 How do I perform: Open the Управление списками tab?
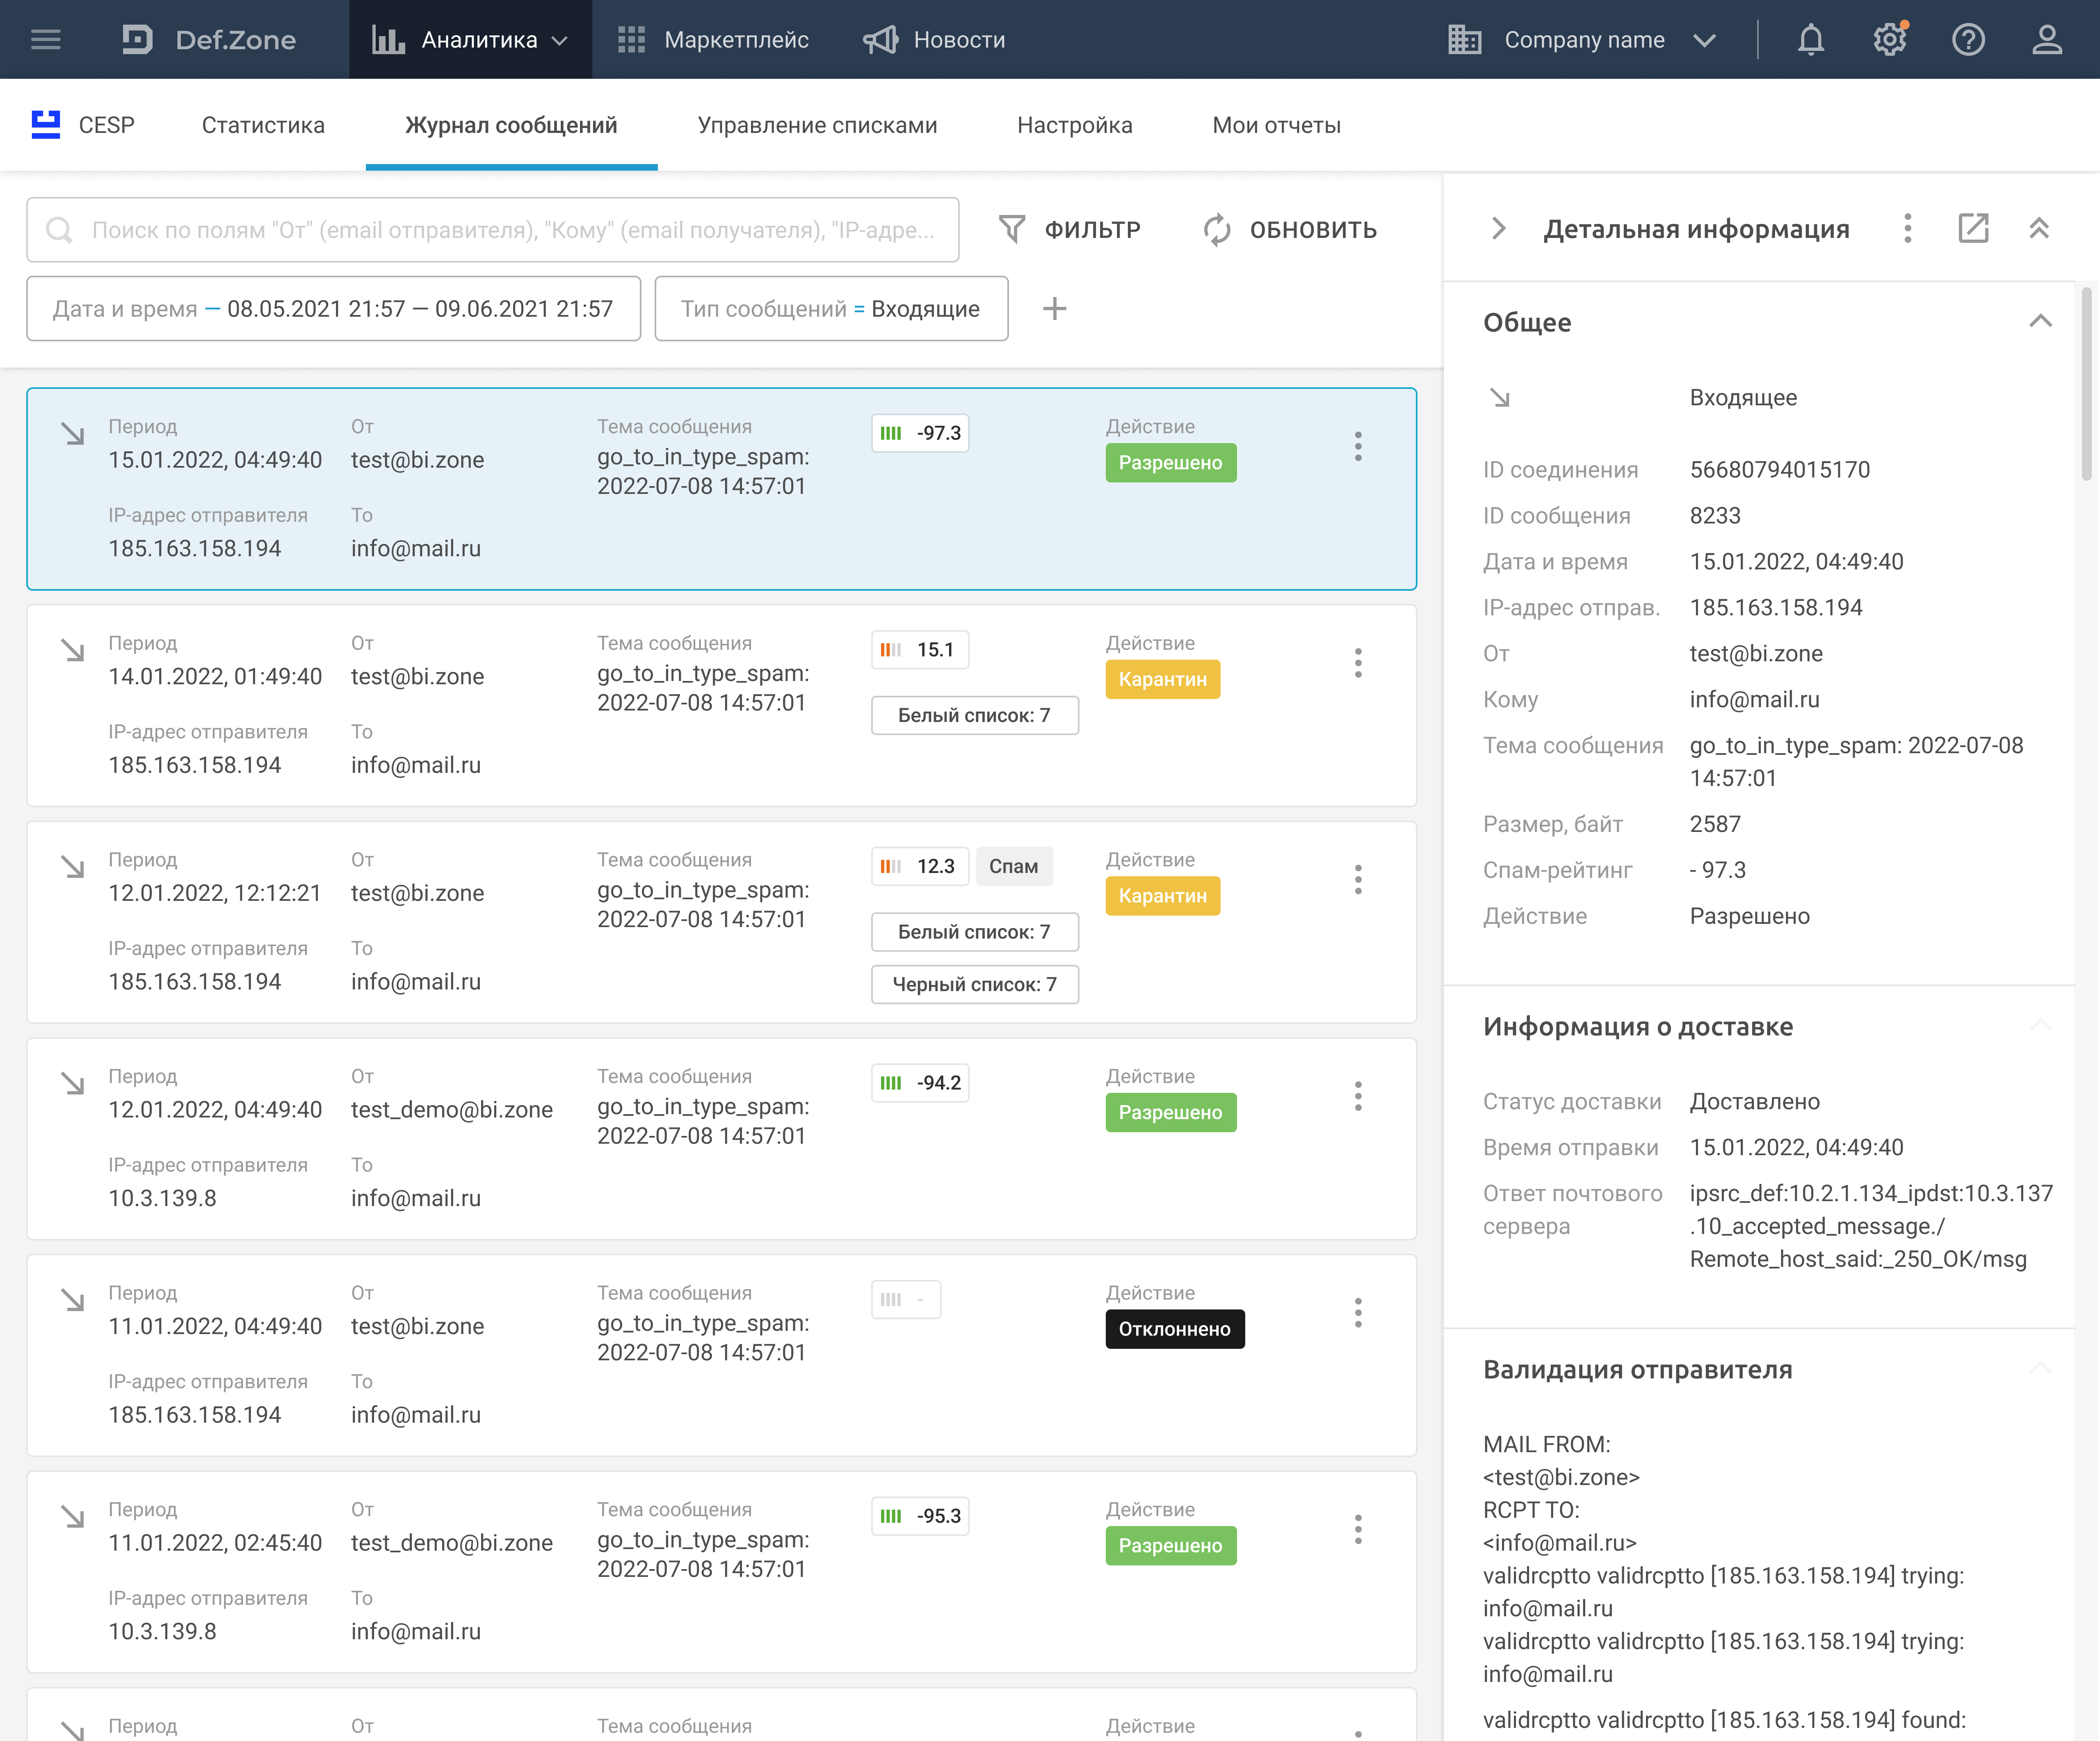[817, 126]
